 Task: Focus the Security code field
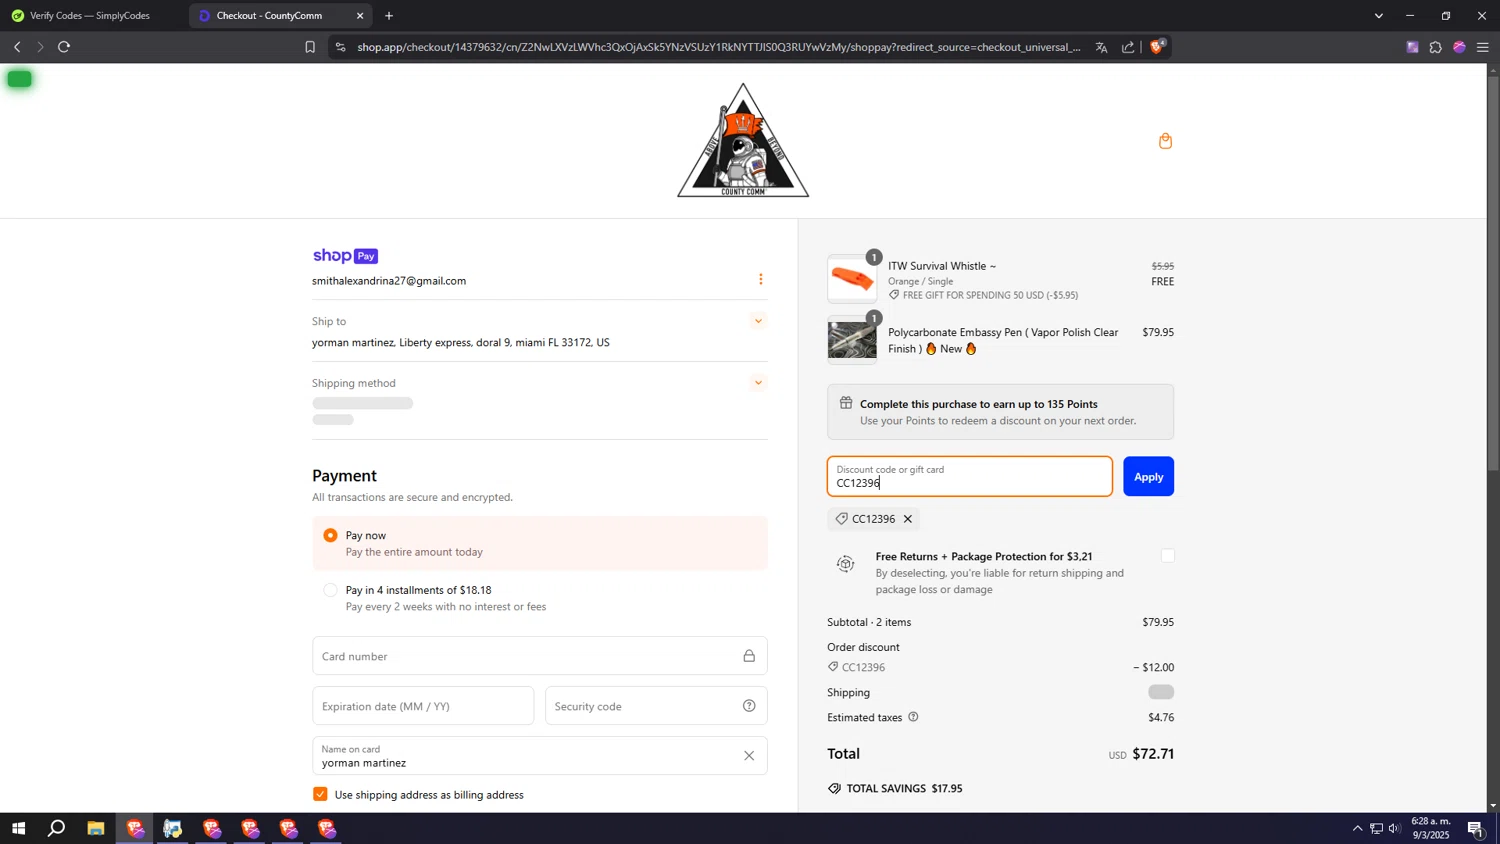[656, 706]
